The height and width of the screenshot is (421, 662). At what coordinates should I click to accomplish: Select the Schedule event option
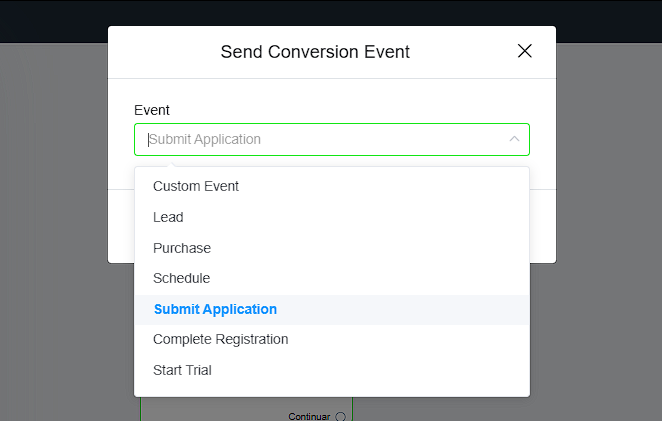pos(181,278)
